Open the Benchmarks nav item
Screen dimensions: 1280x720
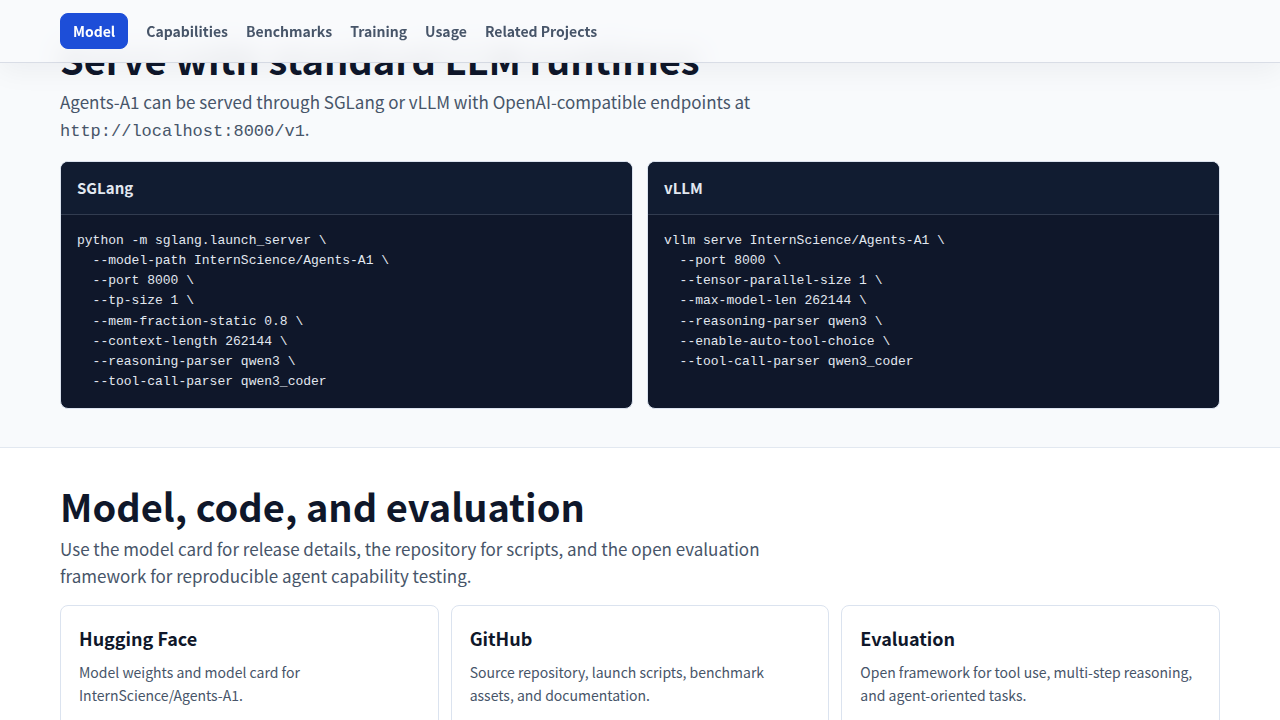tap(289, 31)
